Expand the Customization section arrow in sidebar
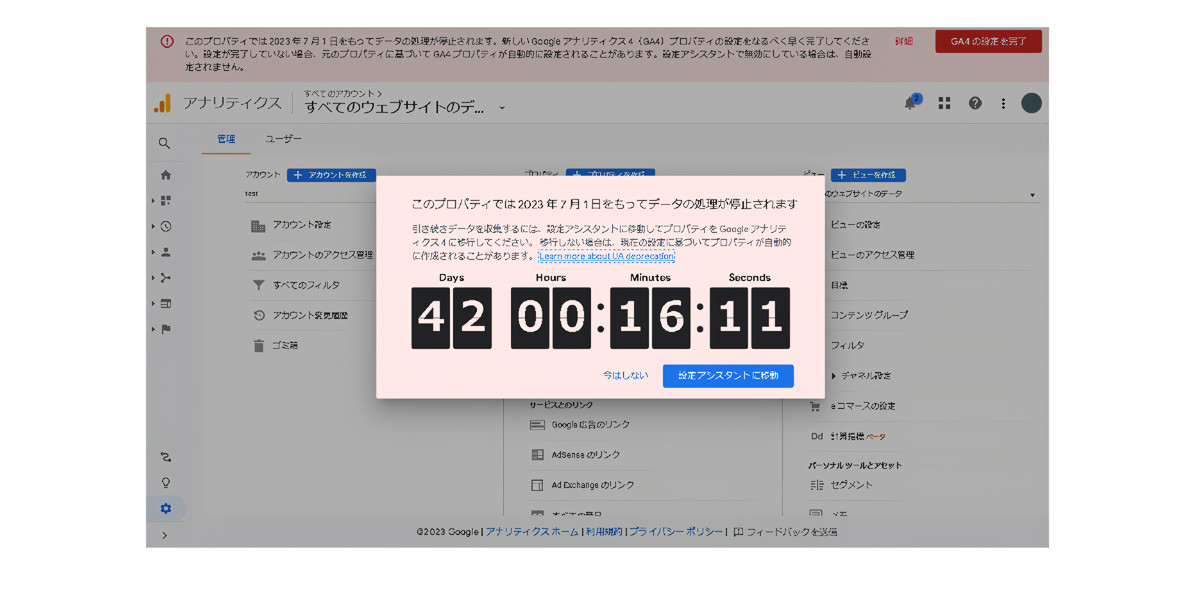The width and height of the screenshot is (1189, 595). (x=153, y=201)
